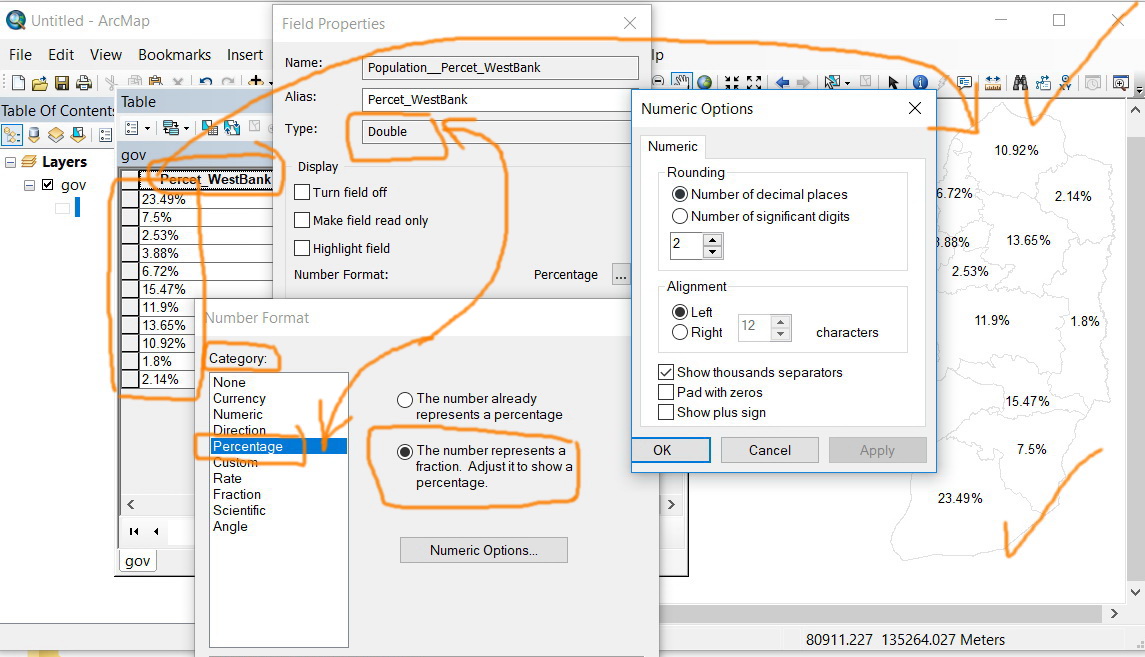Open the Table Options dropdown arrow
Image resolution: width=1145 pixels, height=657 pixels.
pos(148,128)
